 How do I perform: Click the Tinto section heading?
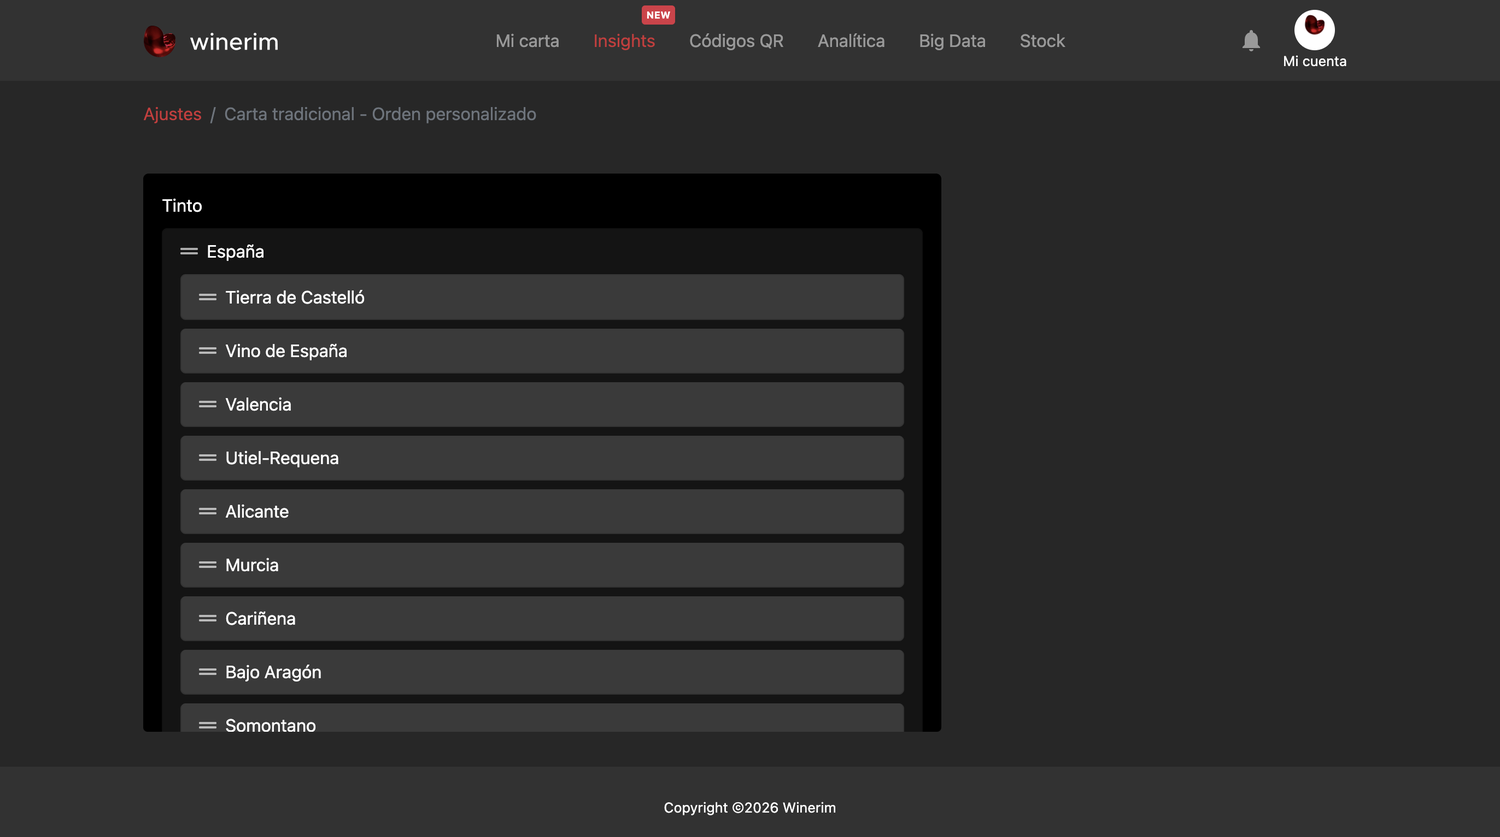click(x=182, y=205)
